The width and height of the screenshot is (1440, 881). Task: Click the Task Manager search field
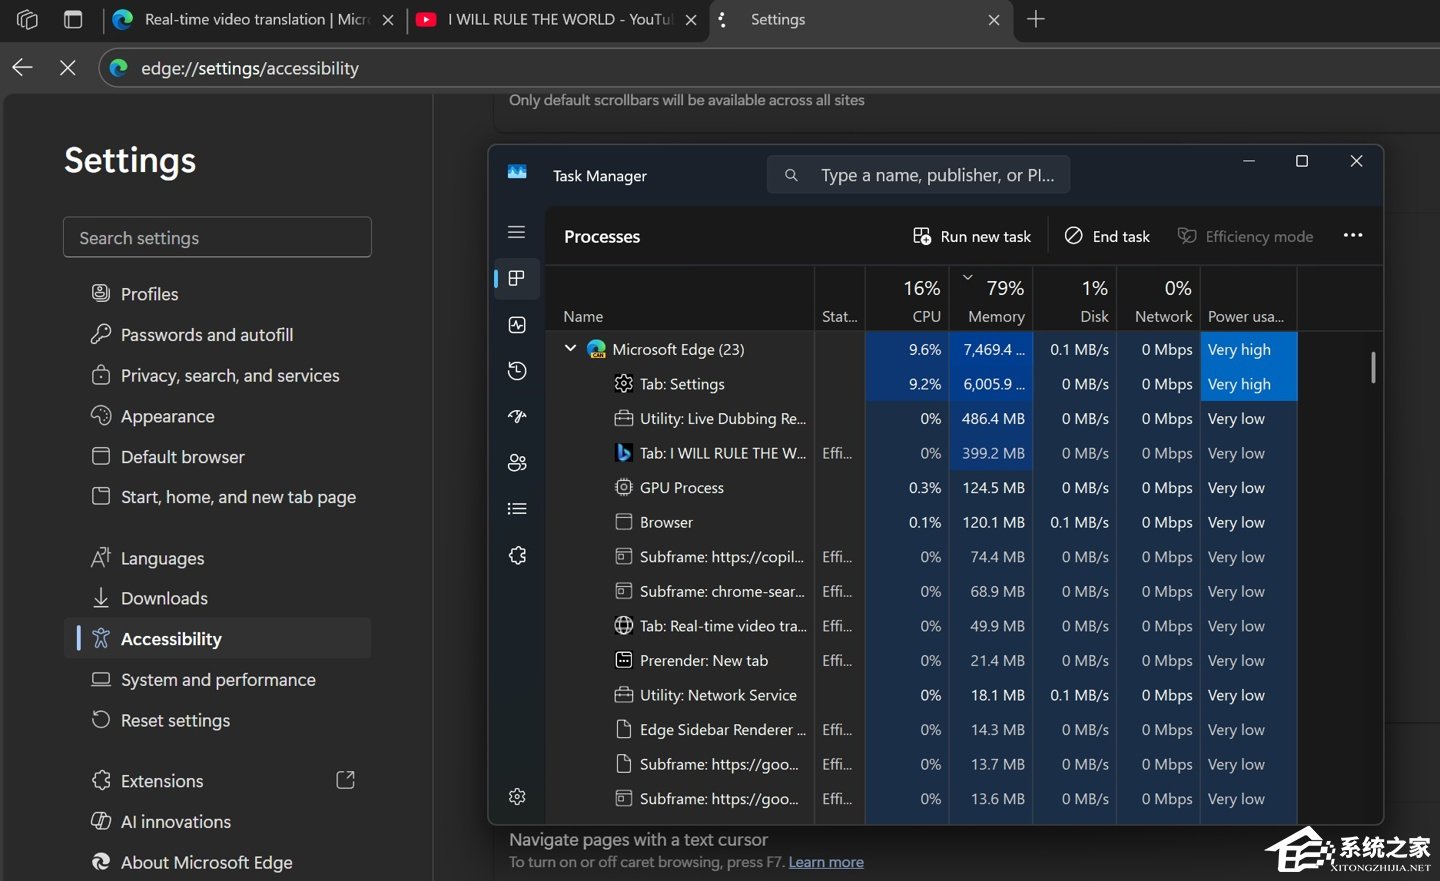coord(918,174)
